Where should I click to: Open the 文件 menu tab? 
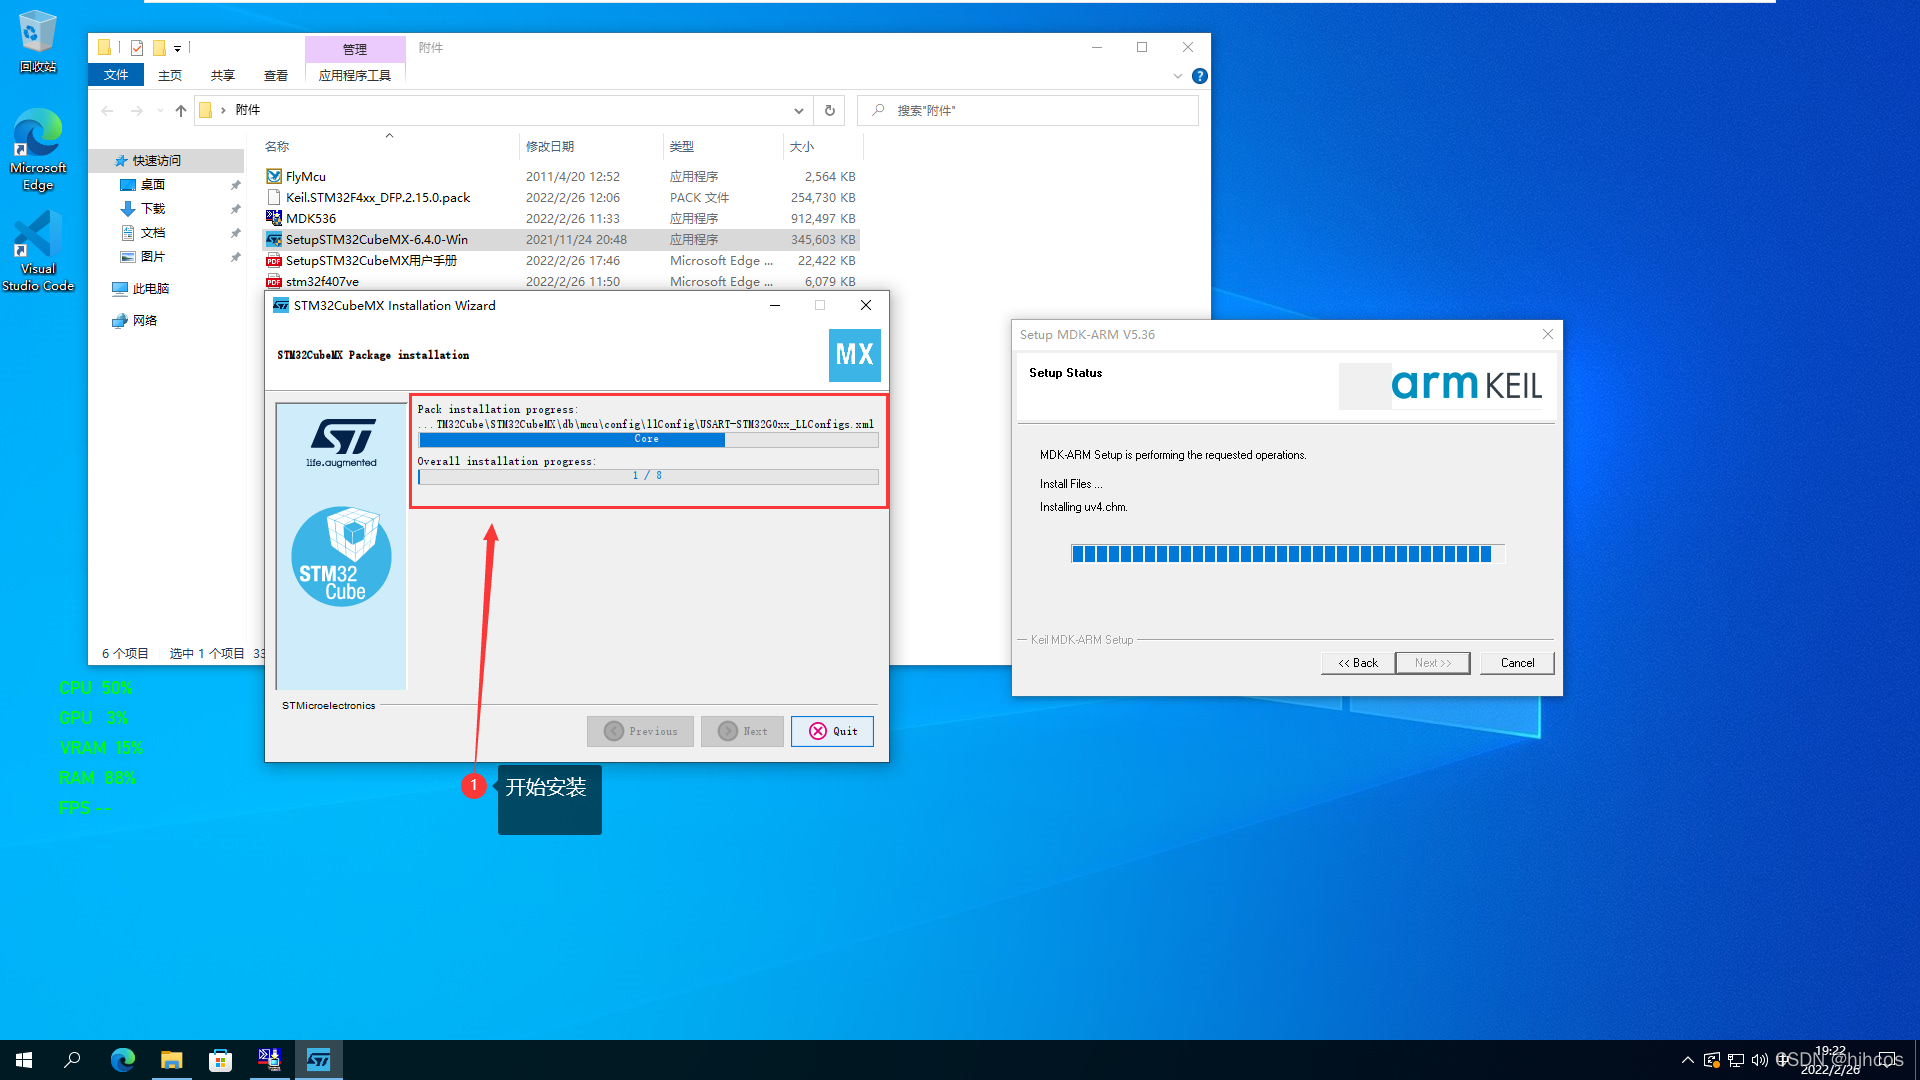point(116,76)
